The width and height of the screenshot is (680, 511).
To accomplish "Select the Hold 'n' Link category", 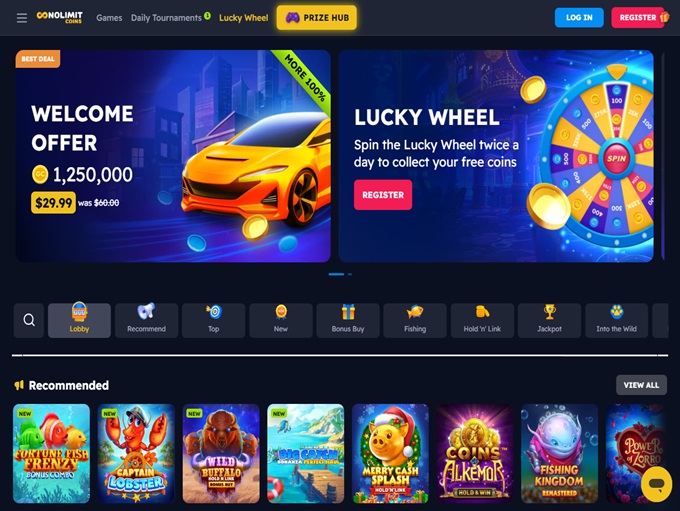I will coord(482,320).
